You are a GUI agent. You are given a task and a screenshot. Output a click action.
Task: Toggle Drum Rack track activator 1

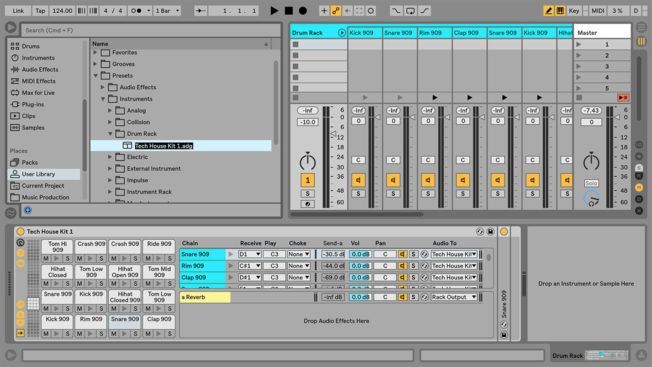point(308,180)
